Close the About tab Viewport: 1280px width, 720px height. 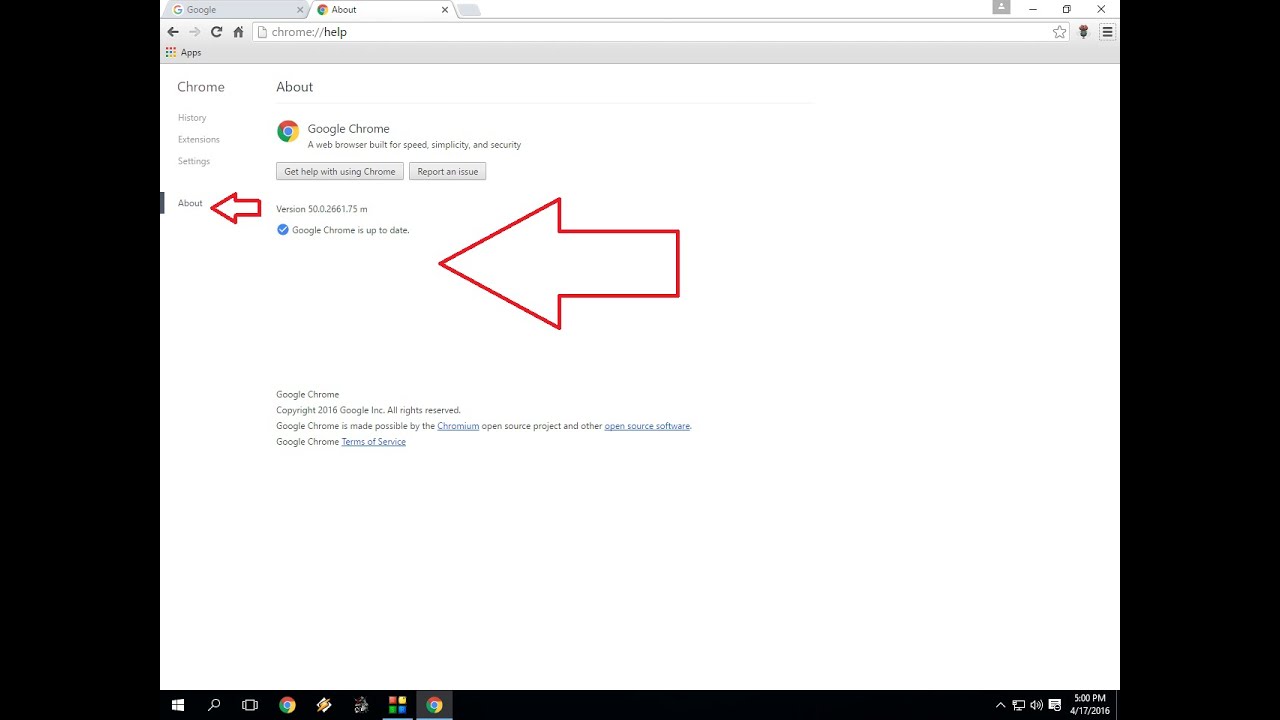point(444,9)
